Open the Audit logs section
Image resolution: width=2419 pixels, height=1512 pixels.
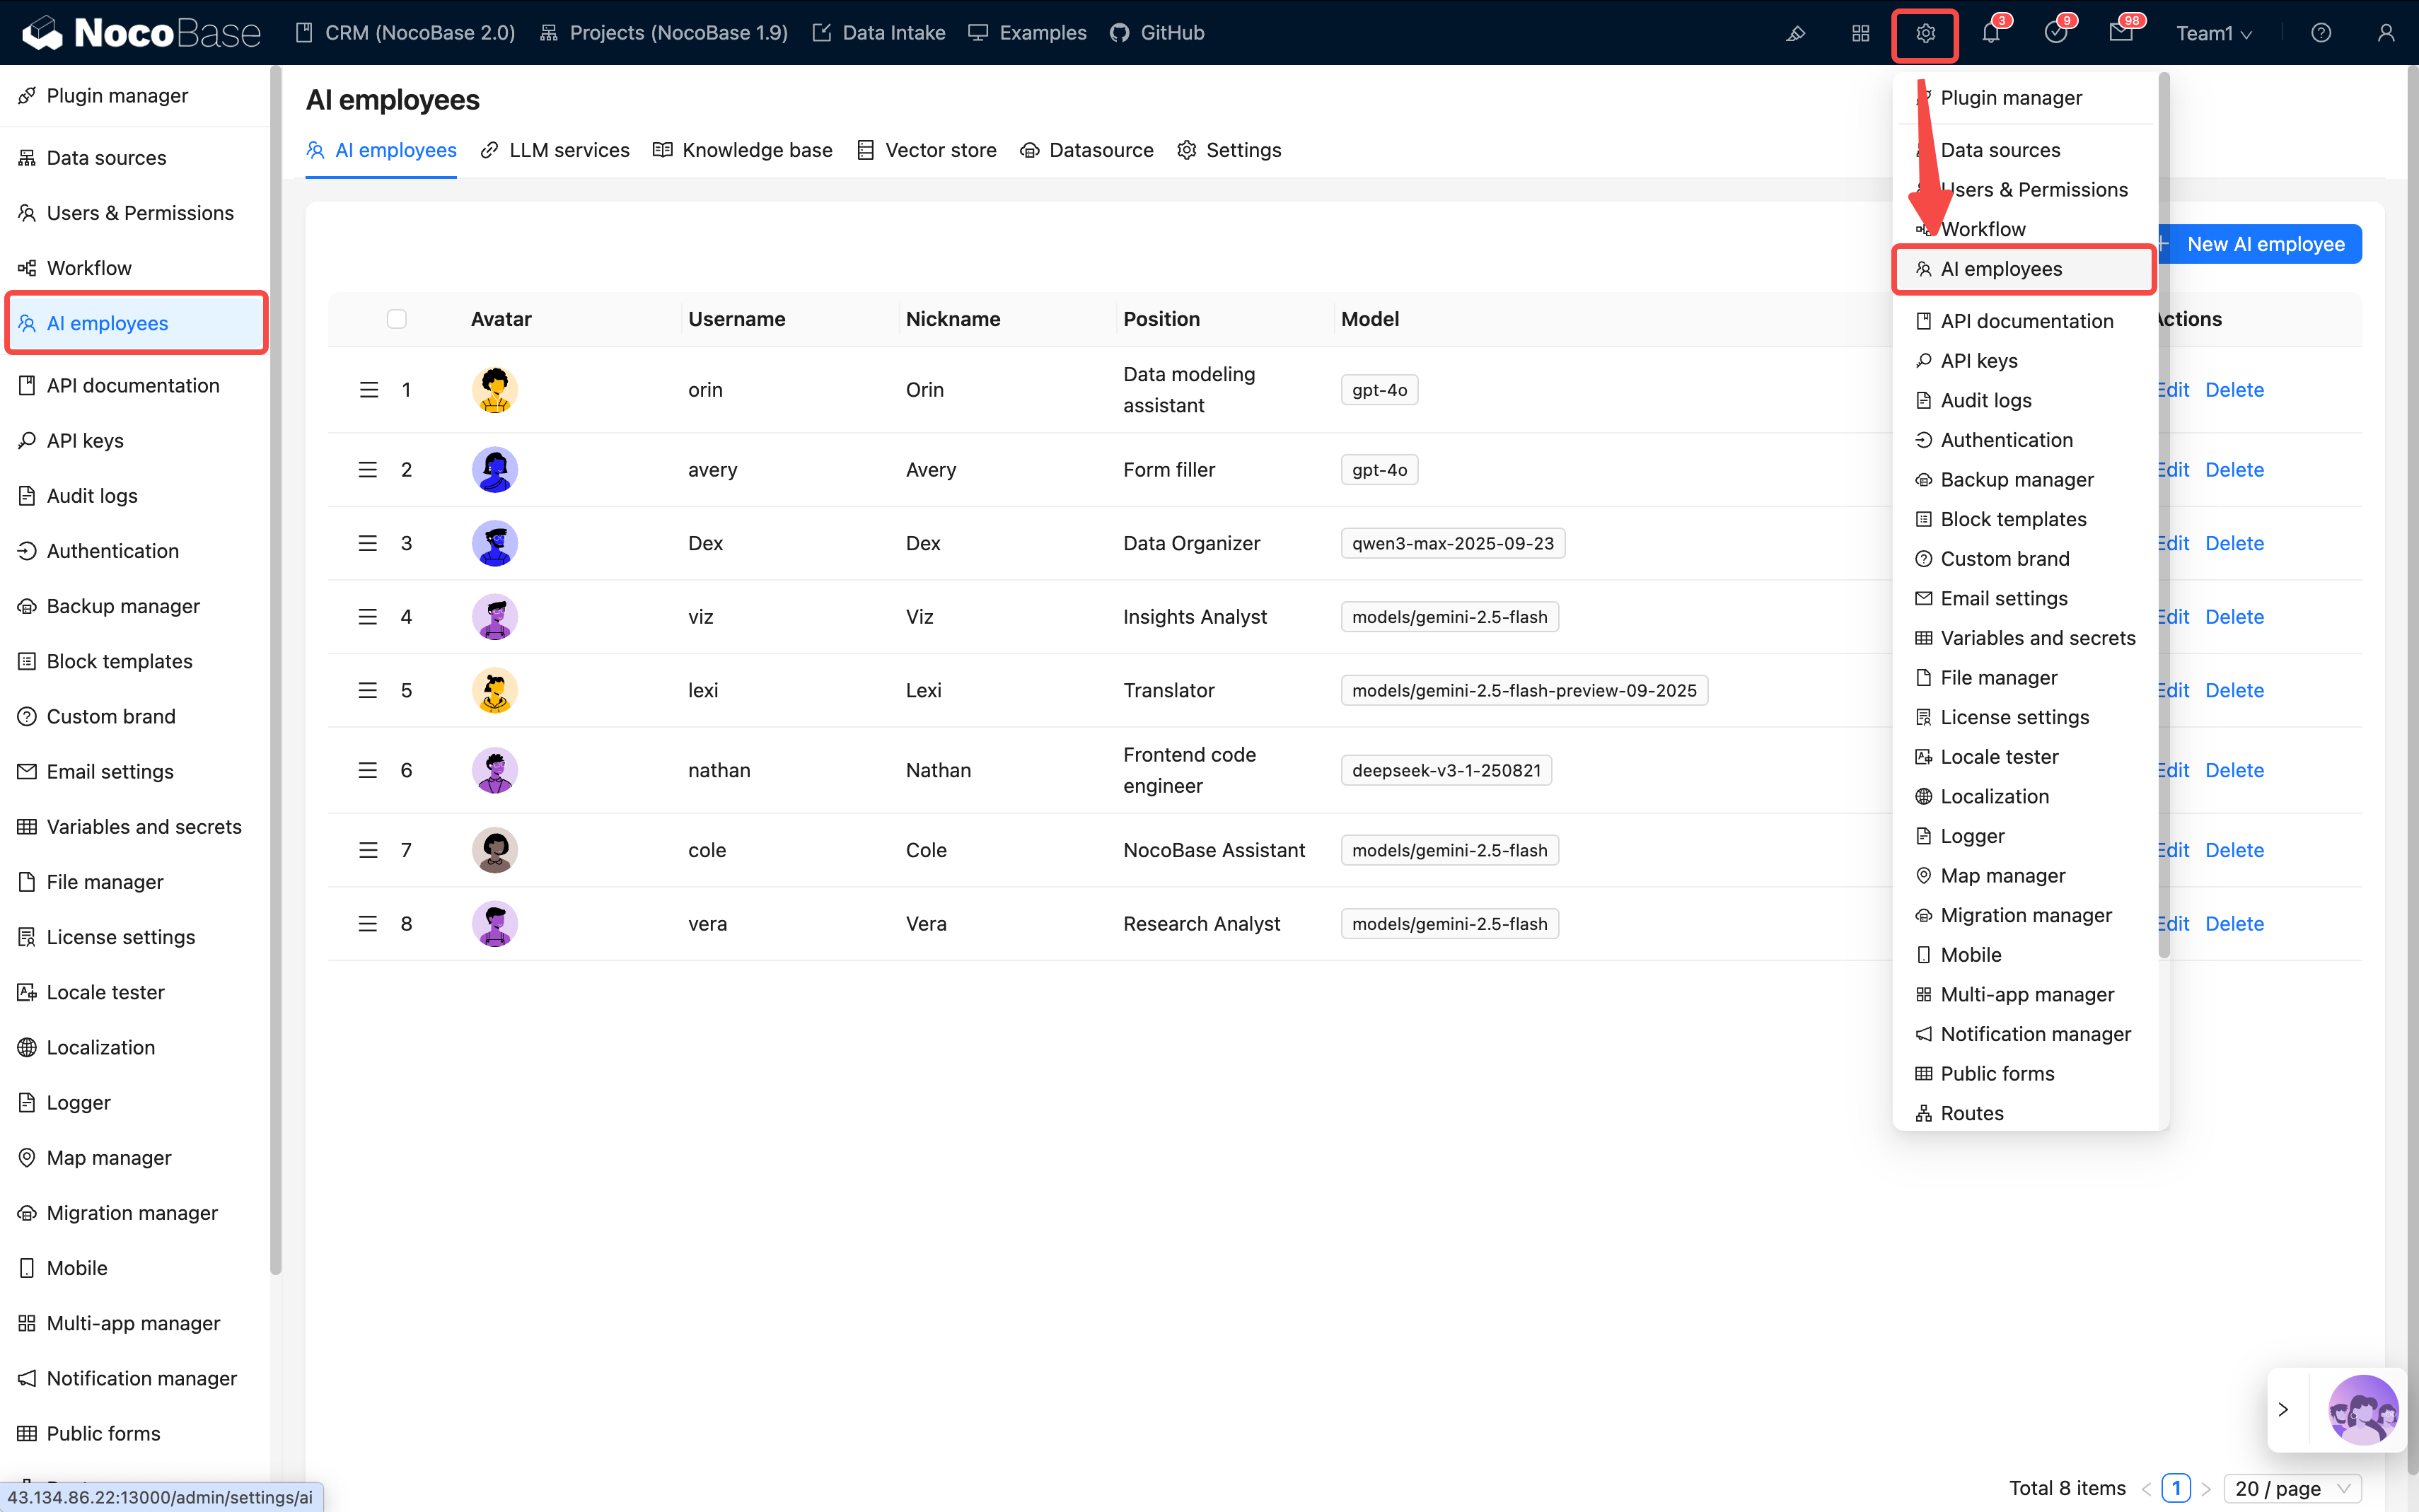click(x=91, y=495)
